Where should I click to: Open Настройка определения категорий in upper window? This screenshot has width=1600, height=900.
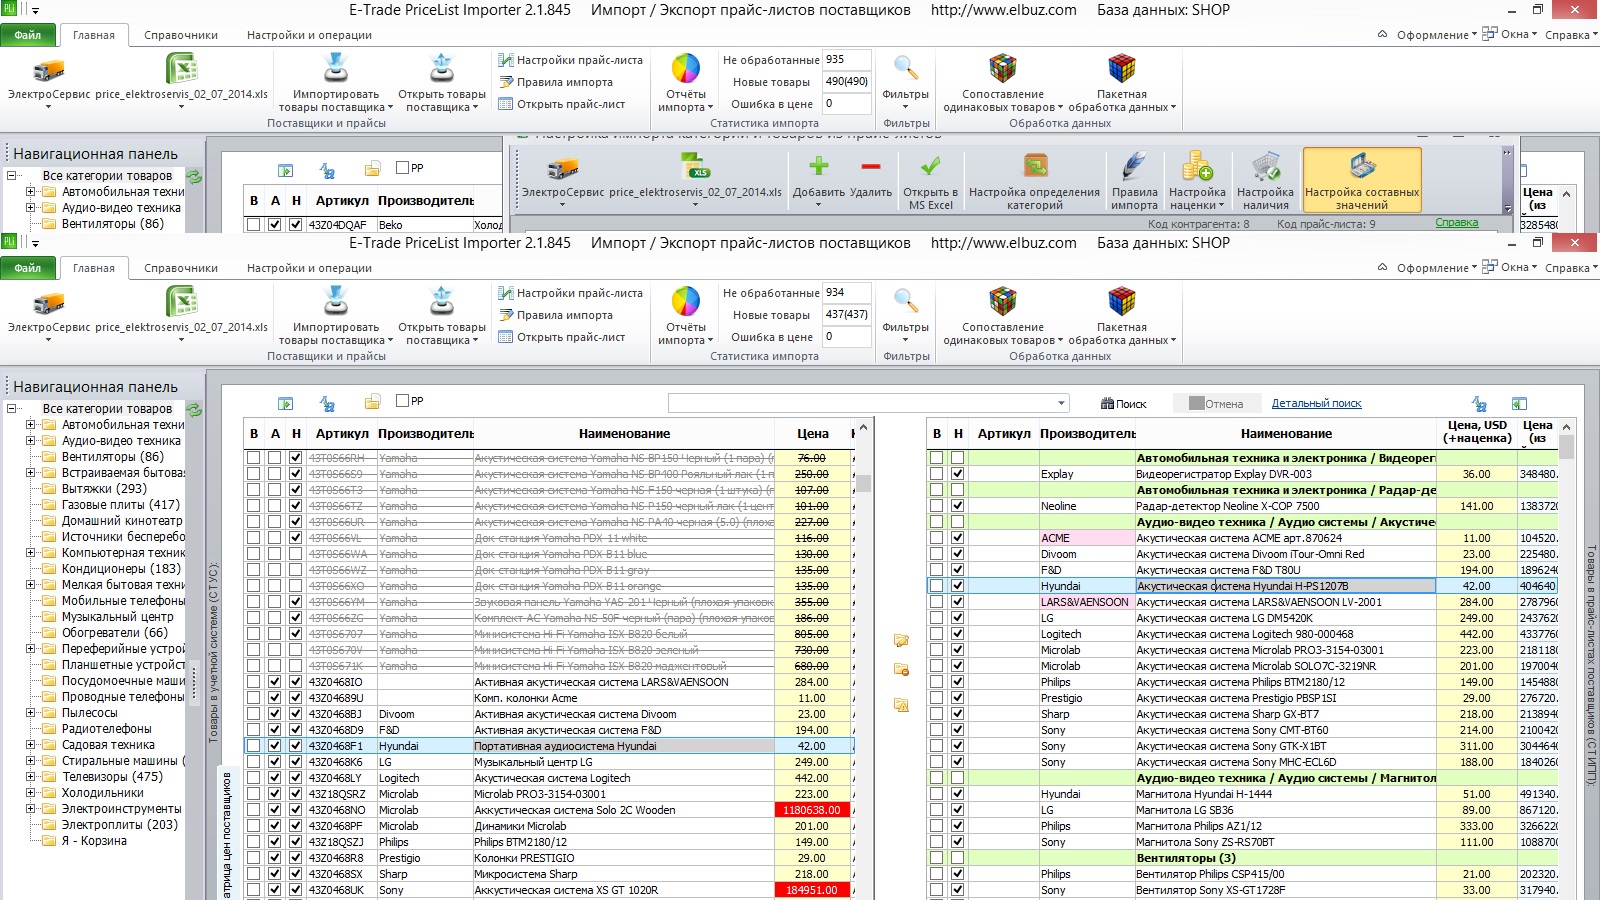(1035, 167)
